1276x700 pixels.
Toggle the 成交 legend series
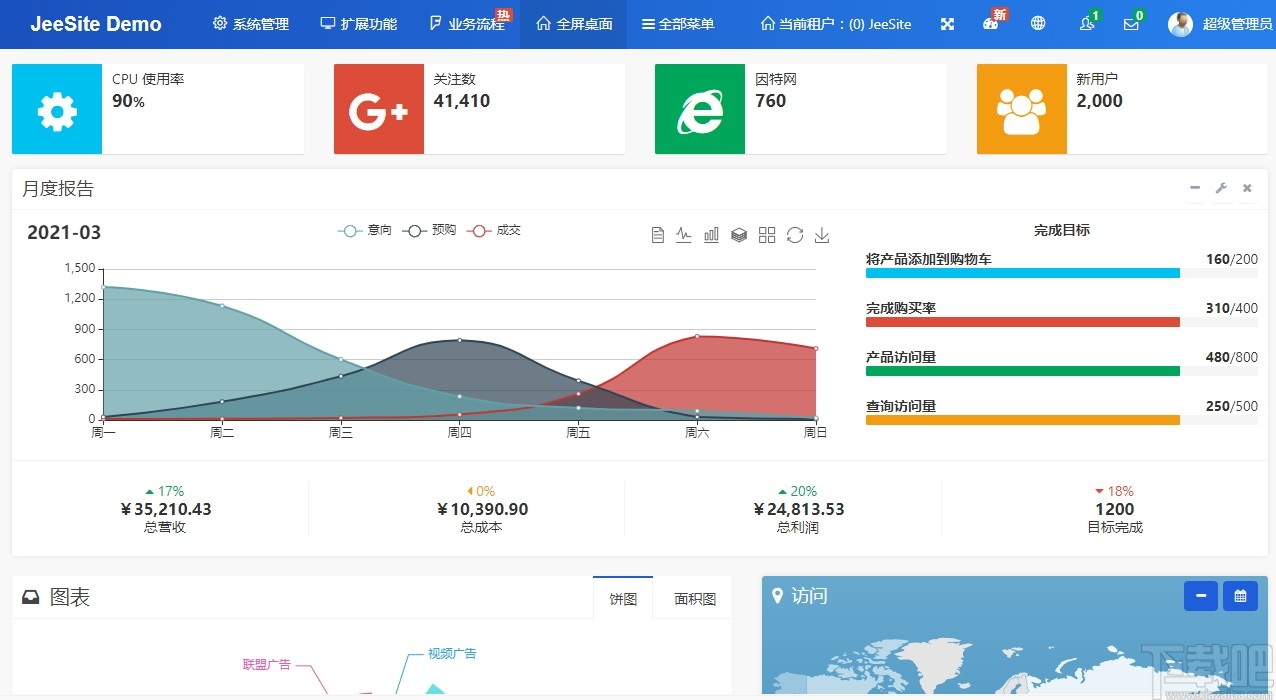(493, 230)
